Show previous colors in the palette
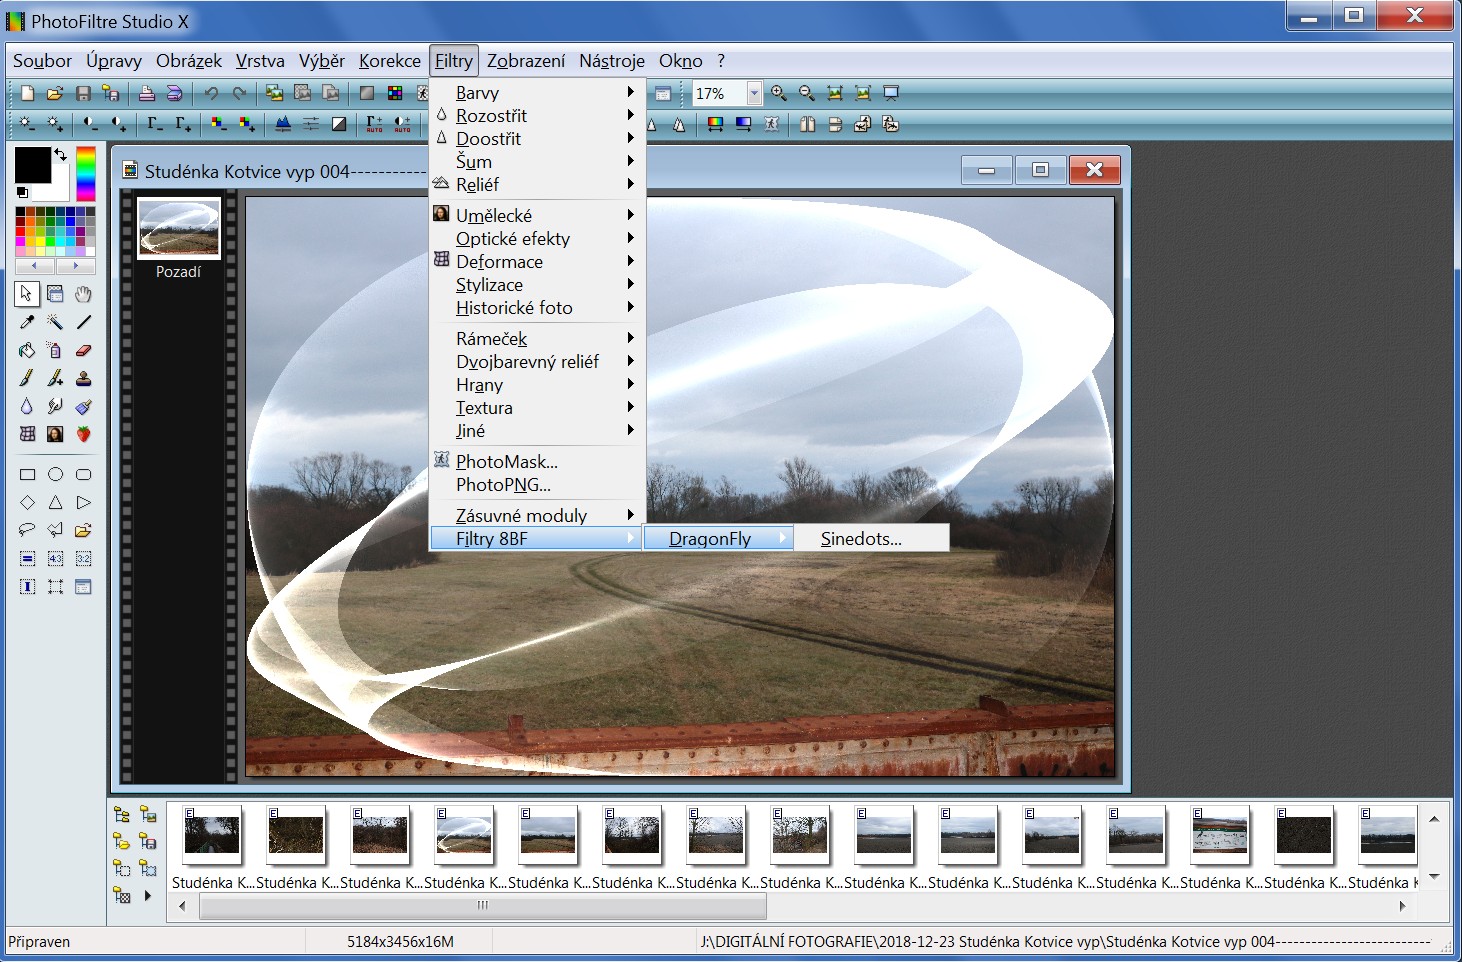1462x962 pixels. [x=35, y=266]
